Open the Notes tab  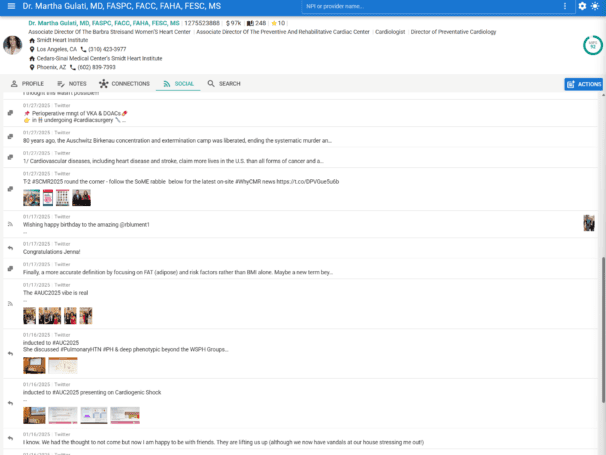[72, 84]
